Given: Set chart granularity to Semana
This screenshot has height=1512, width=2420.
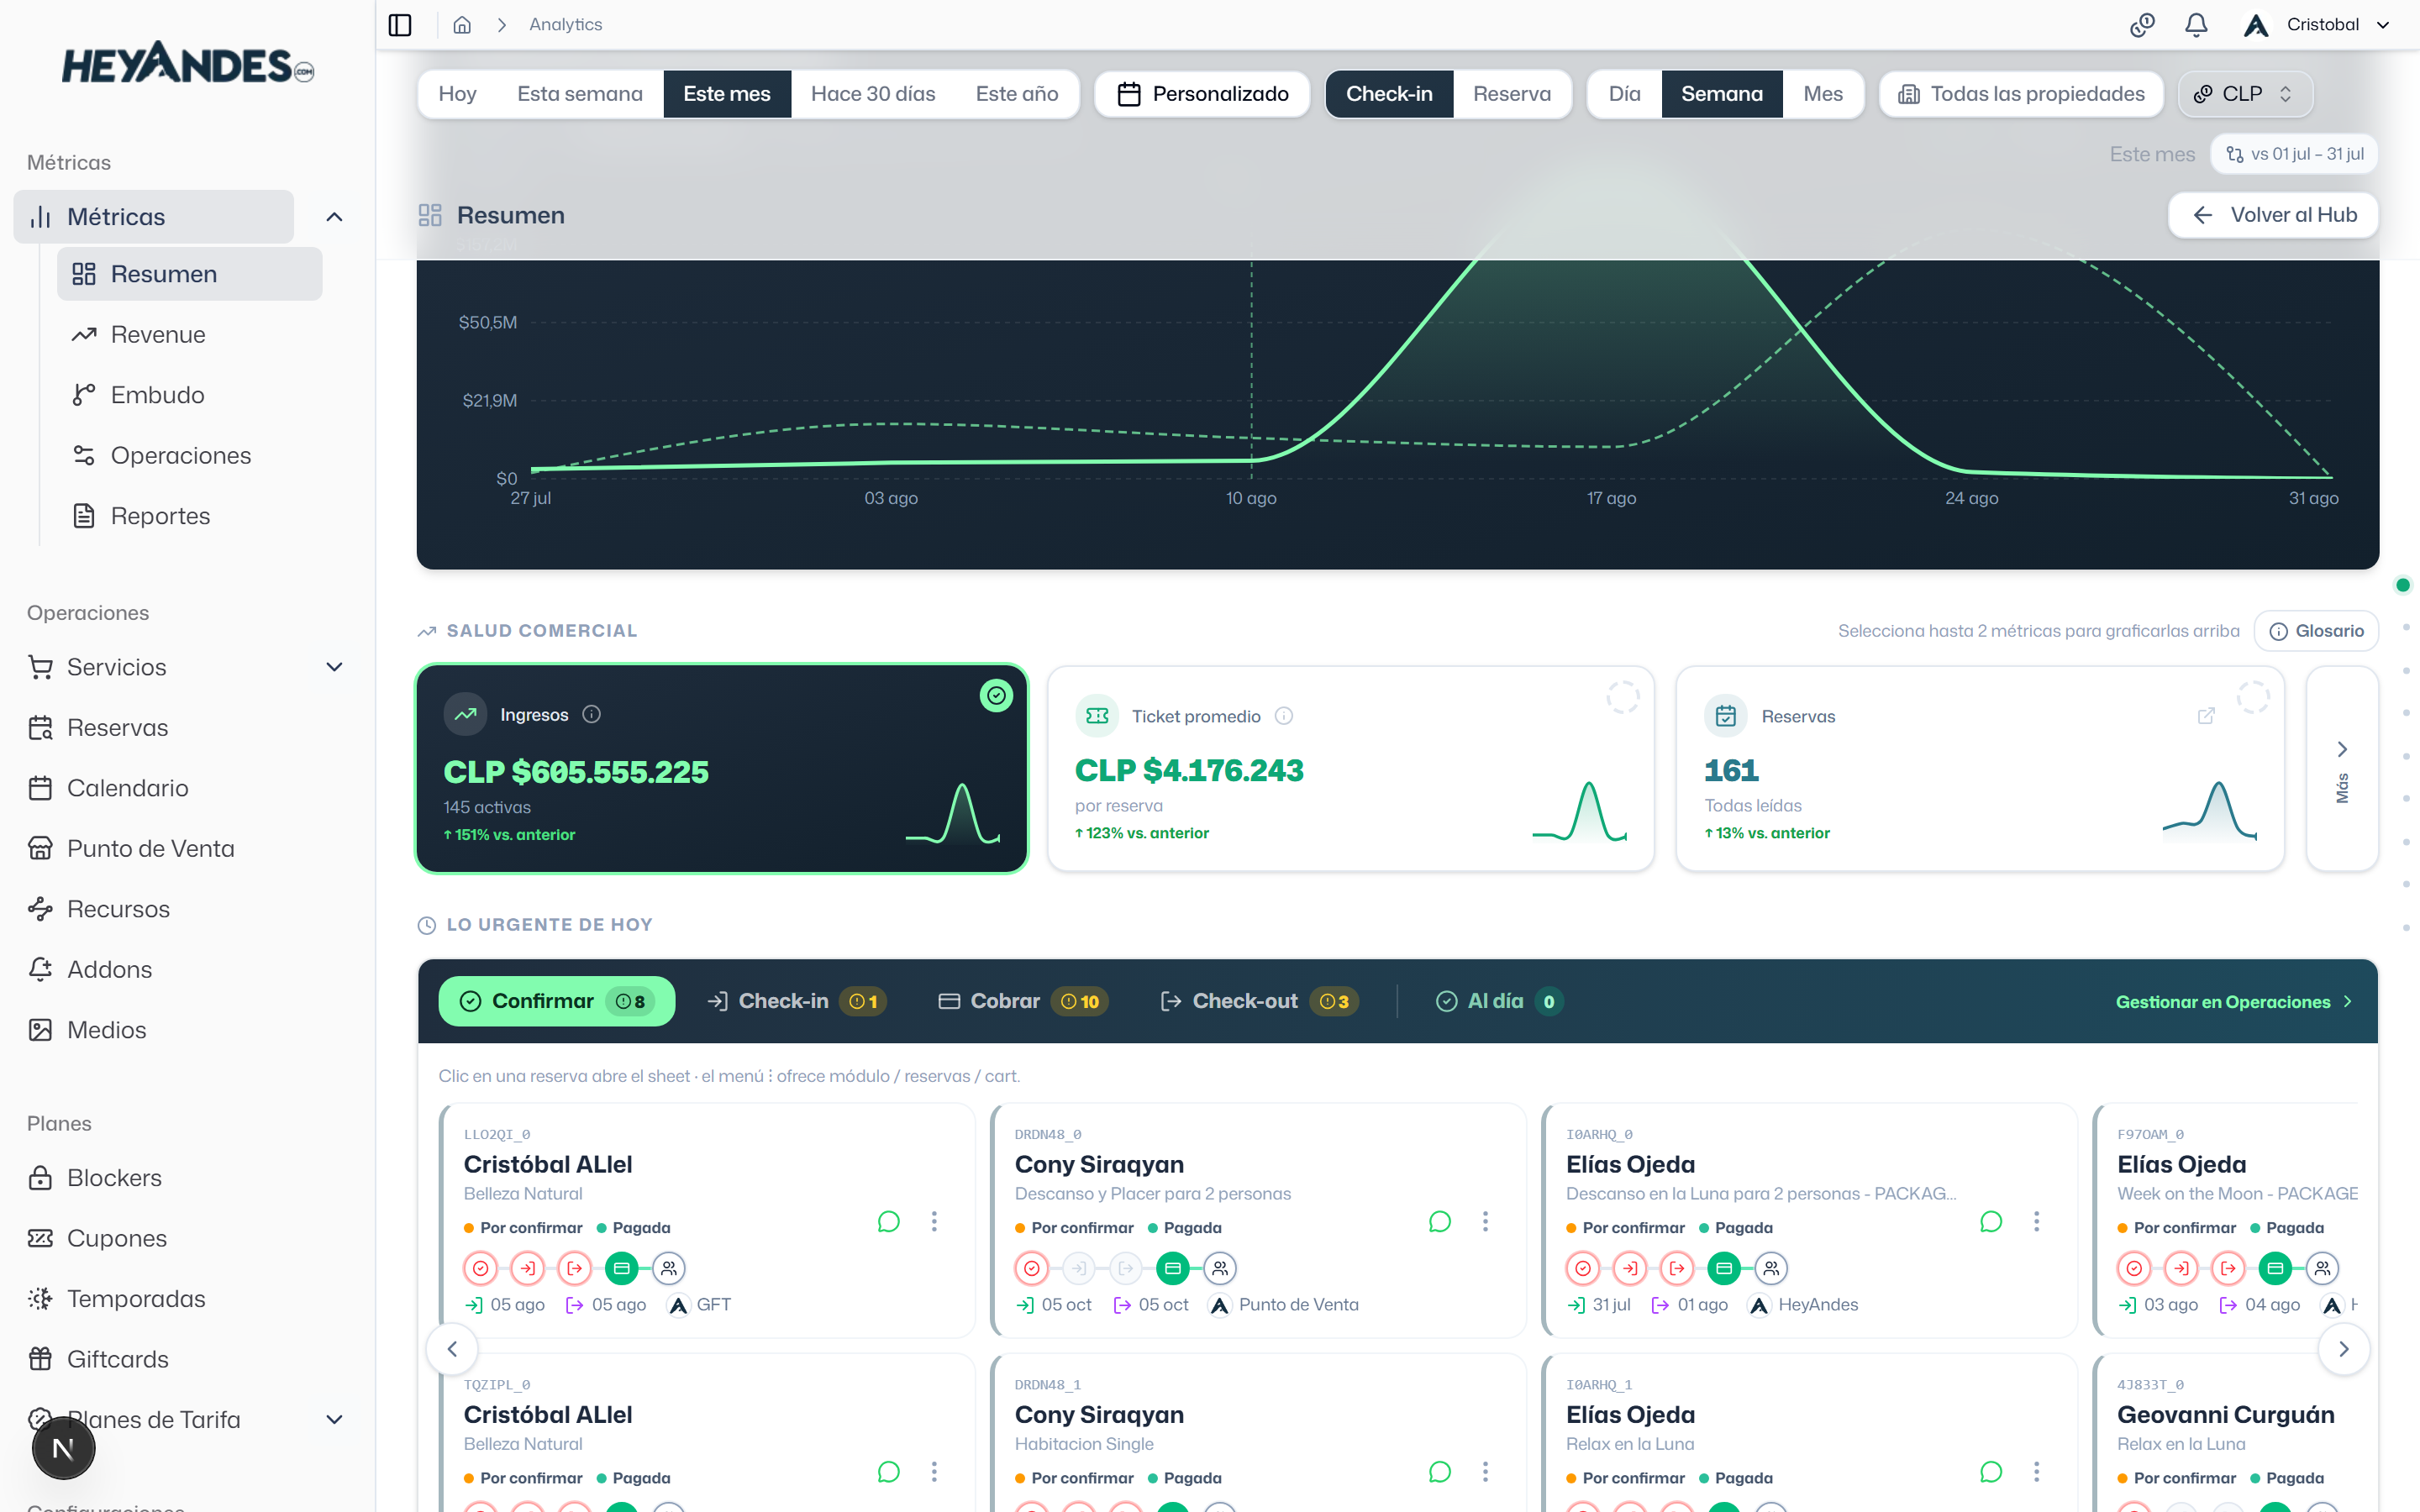Looking at the screenshot, I should click(1722, 93).
